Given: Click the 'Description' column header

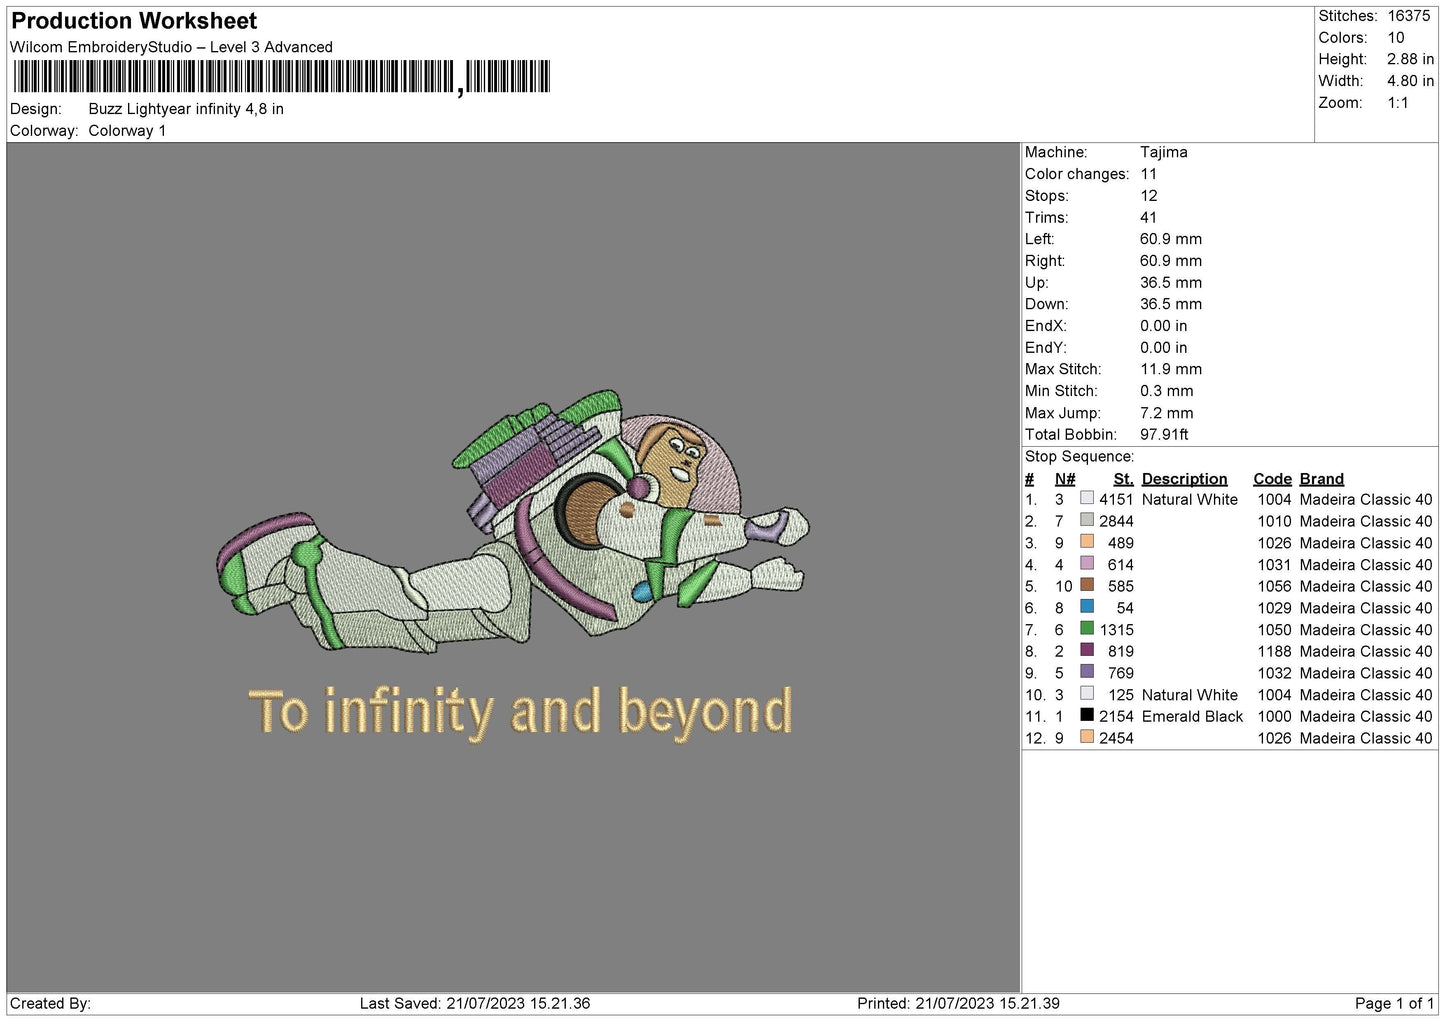Looking at the screenshot, I should [x=1184, y=479].
